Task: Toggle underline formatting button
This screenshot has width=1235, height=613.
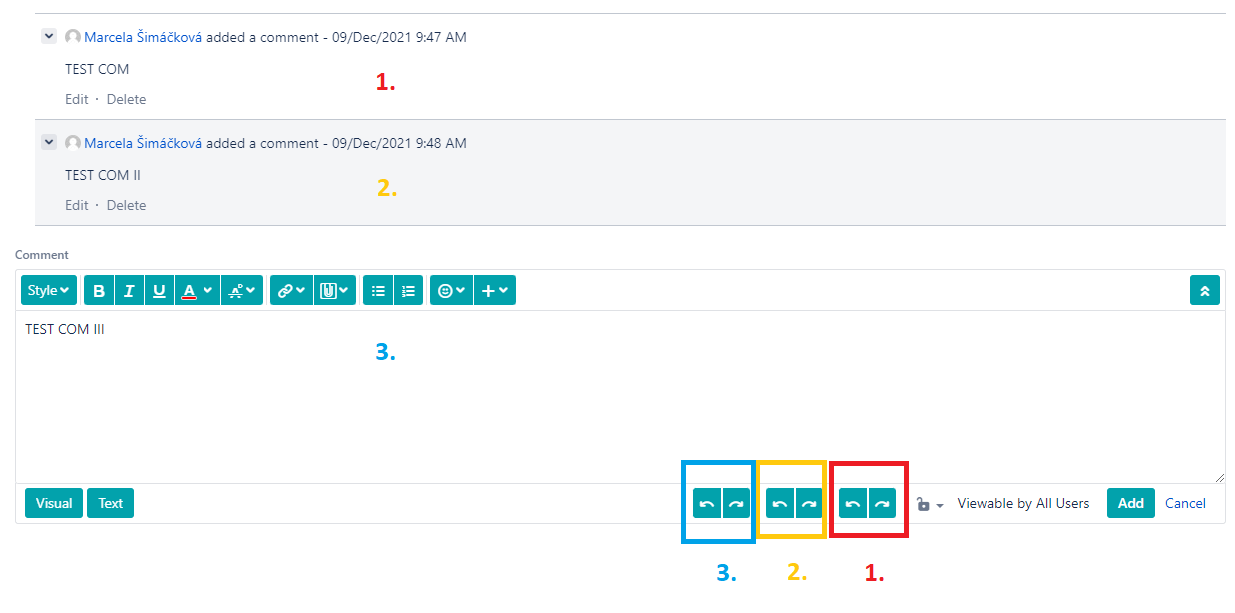Action: (x=159, y=291)
